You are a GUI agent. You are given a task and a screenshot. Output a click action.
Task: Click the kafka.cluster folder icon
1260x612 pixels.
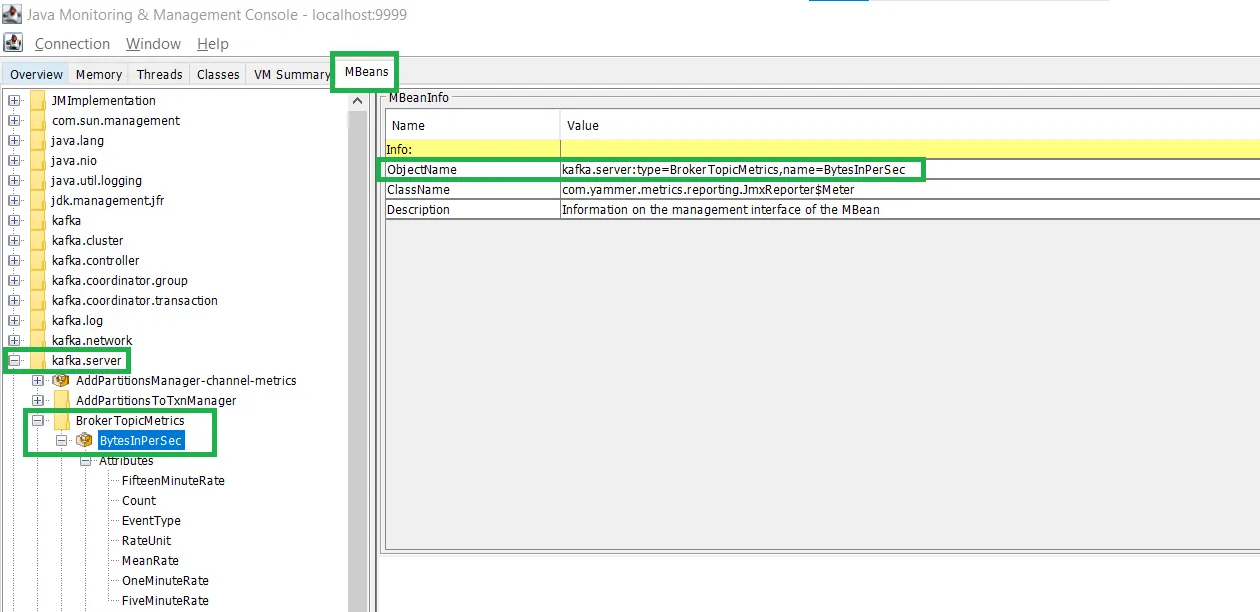[38, 241]
